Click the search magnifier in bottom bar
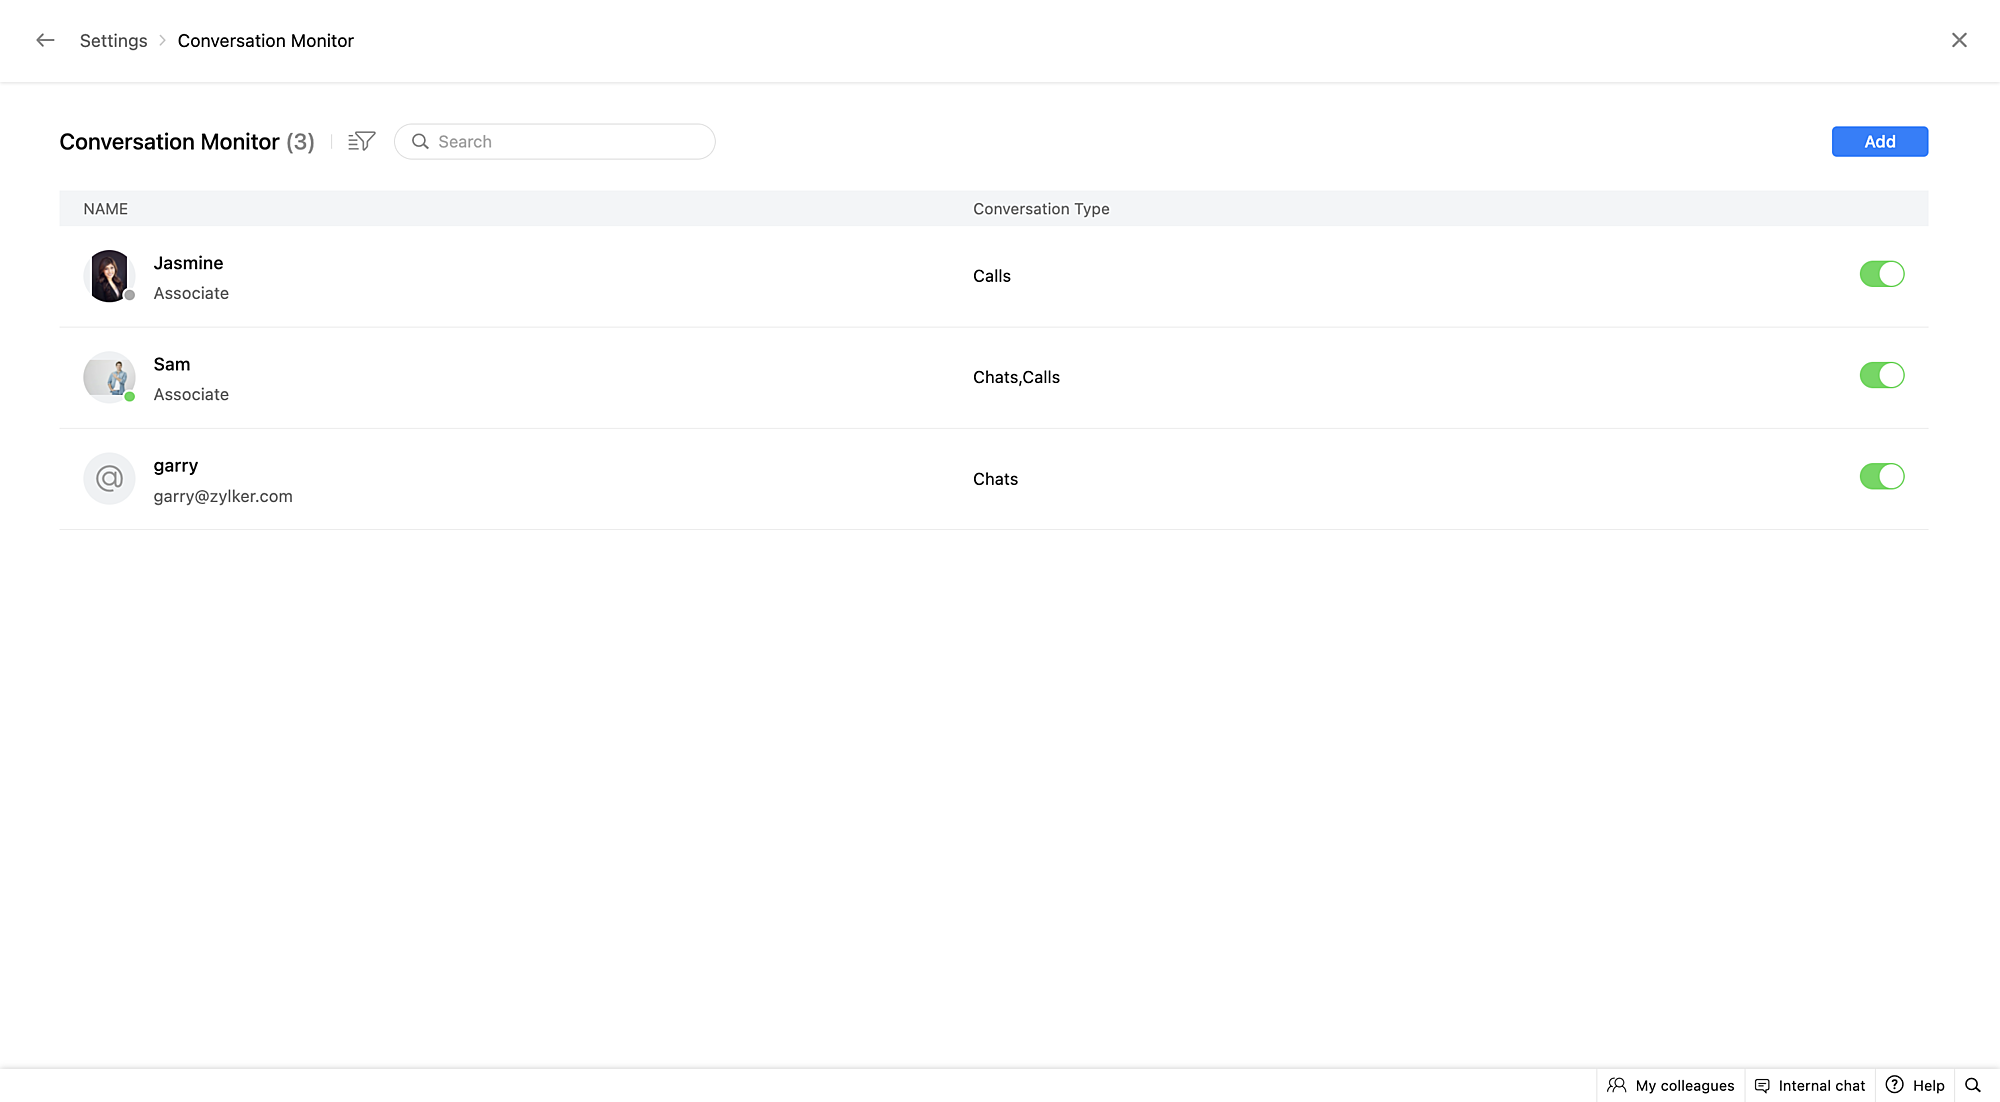 point(1972,1085)
